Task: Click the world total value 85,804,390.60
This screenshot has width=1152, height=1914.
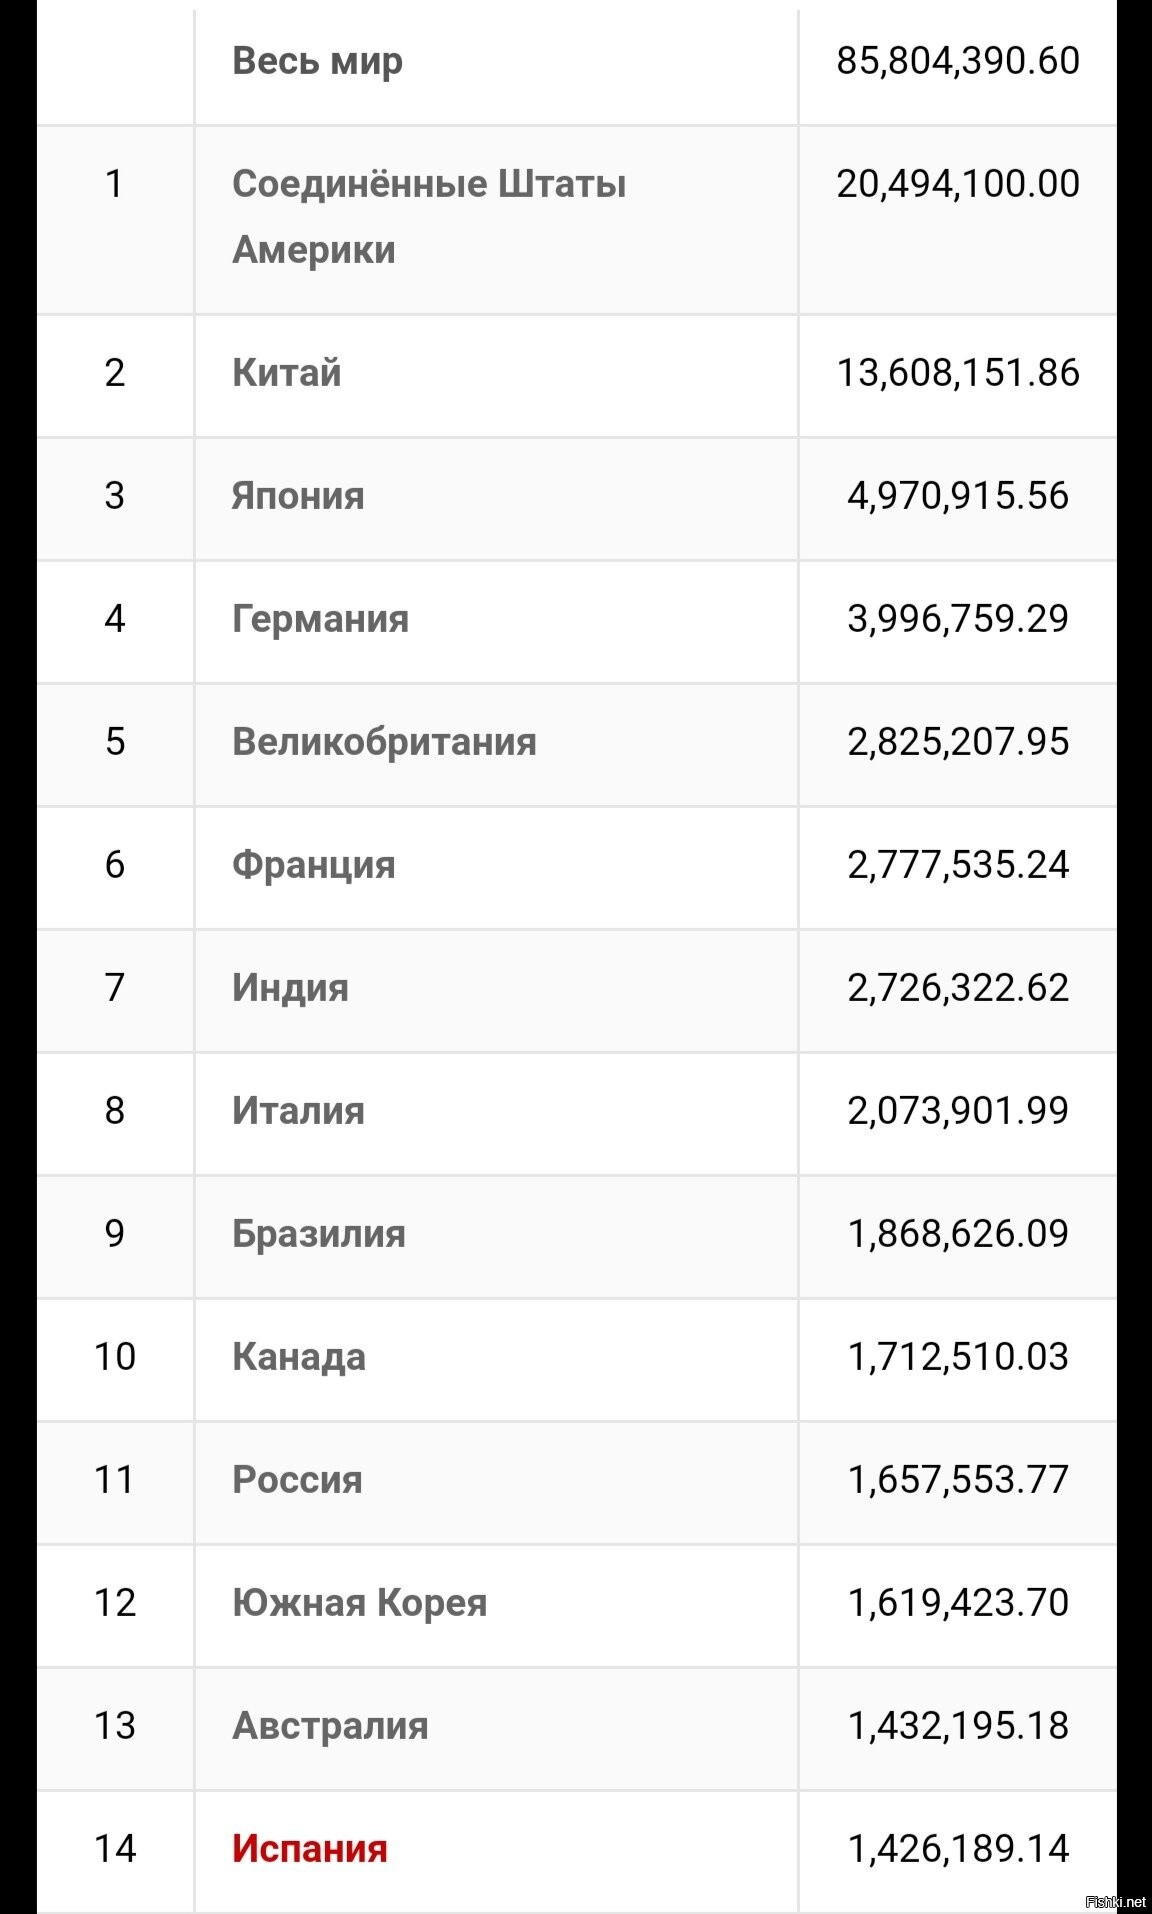Action: [957, 61]
